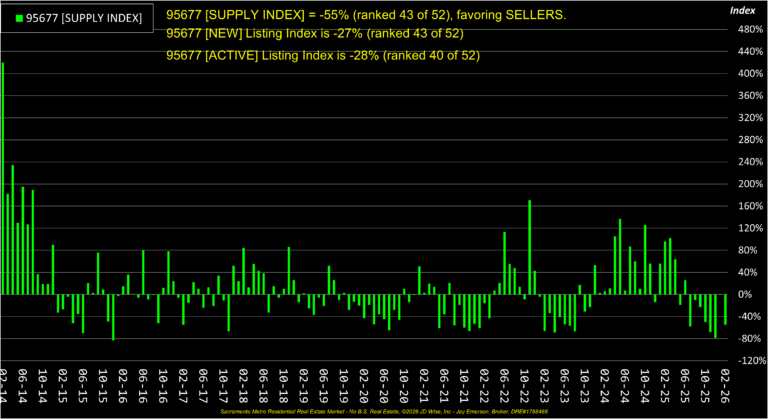This screenshot has height=419, width=768.
Task: Click the 320% axis label
Action: pyautogui.click(x=750, y=118)
